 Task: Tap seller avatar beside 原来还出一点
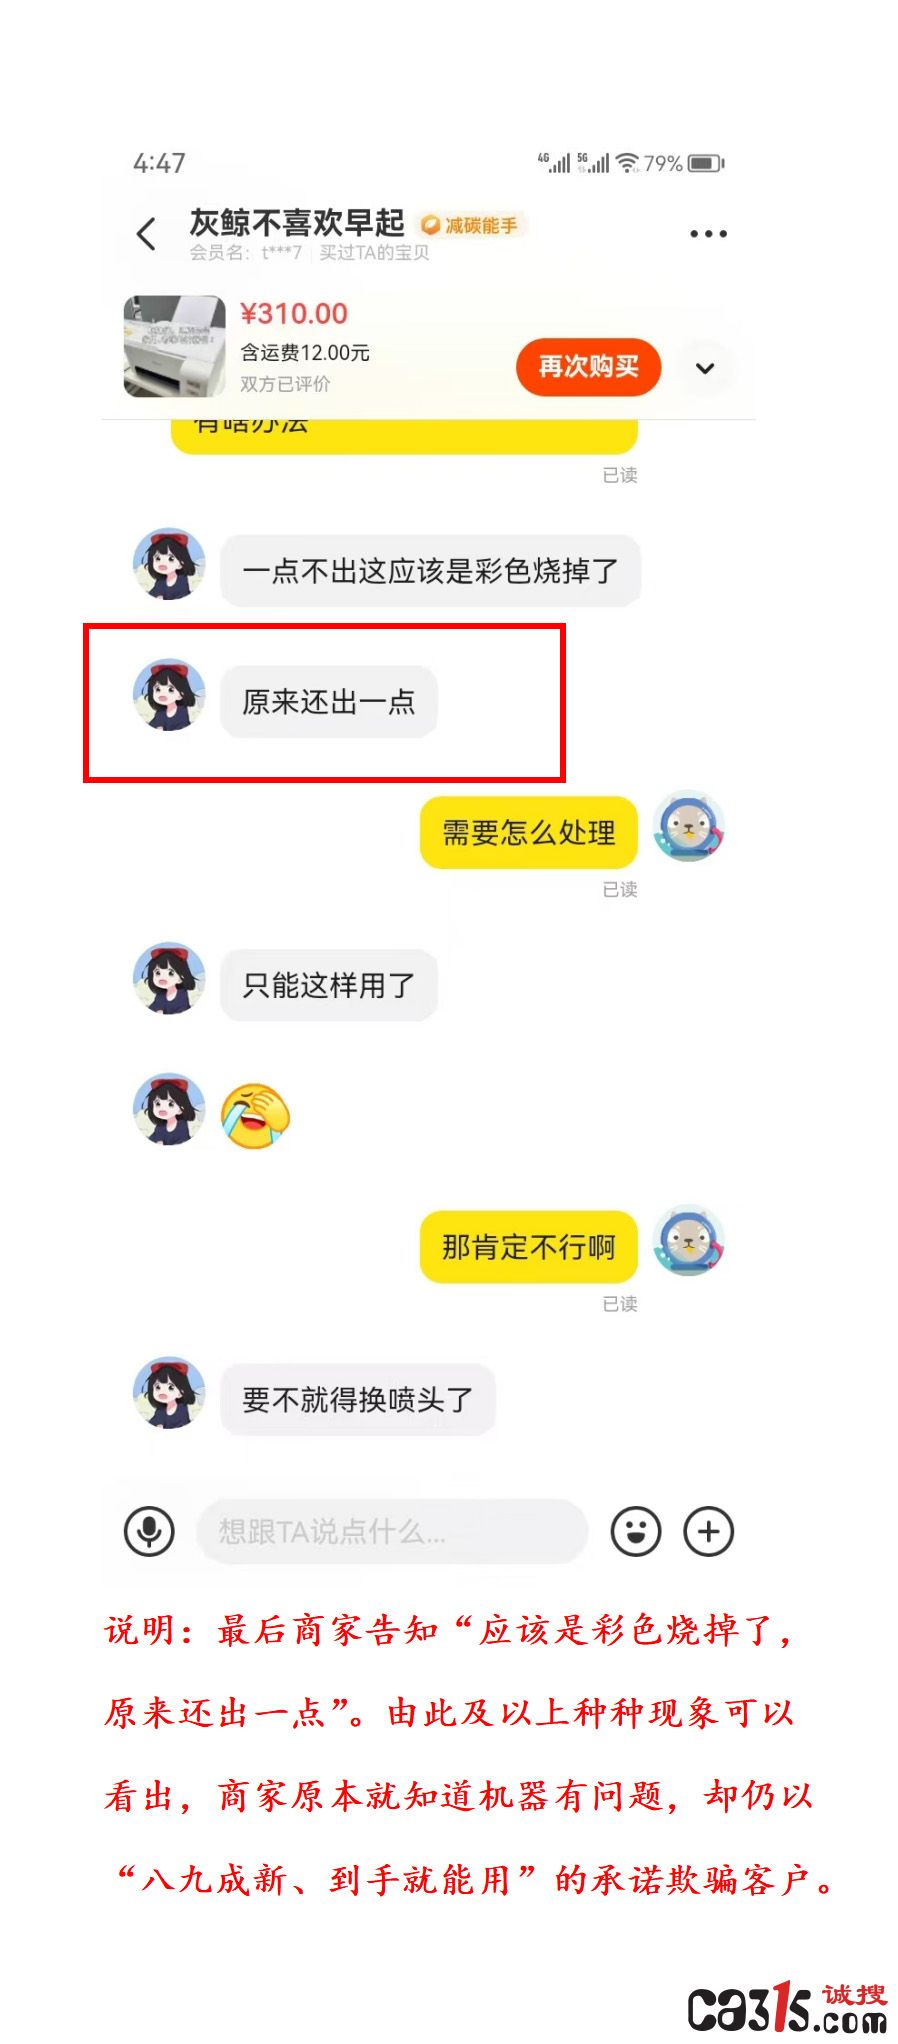tap(169, 694)
